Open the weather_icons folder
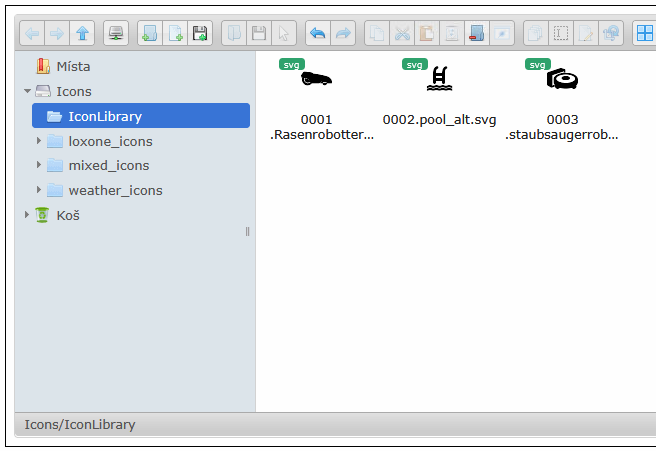The image size is (656, 451). click(105, 190)
